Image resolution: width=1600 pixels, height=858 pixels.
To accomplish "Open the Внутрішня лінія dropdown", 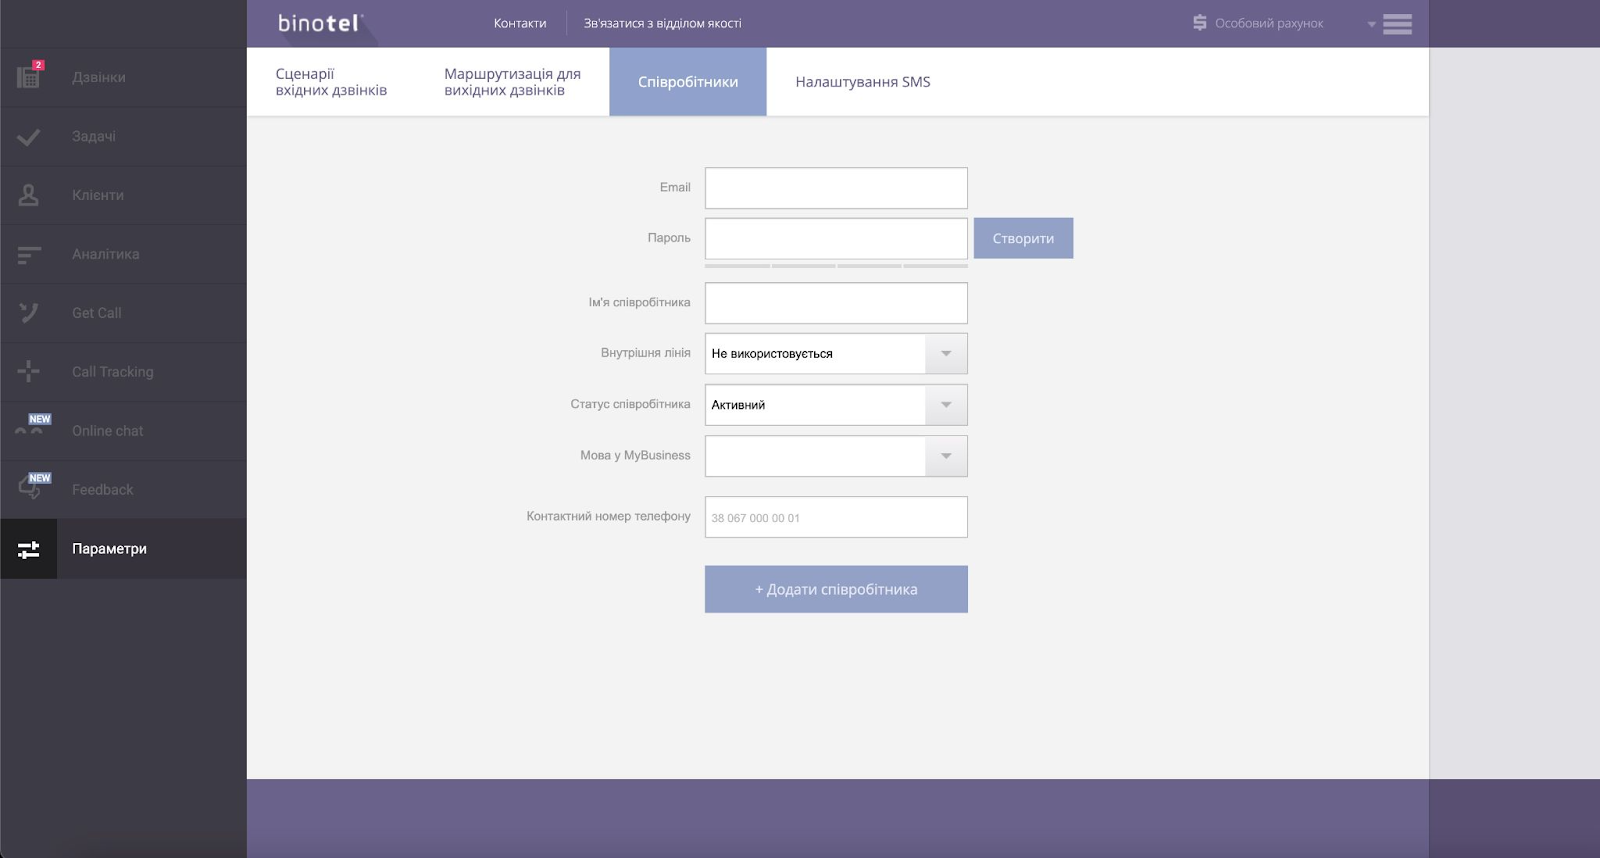I will pyautogui.click(x=836, y=354).
